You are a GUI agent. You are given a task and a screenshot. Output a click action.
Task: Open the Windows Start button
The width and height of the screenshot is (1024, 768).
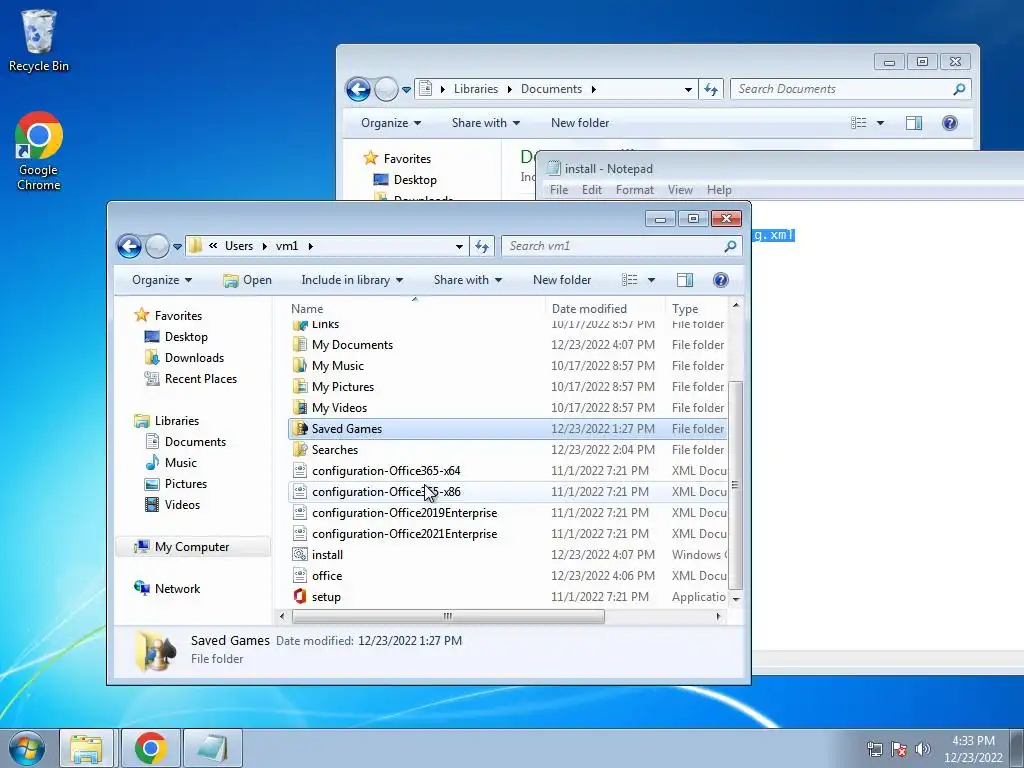[27, 748]
